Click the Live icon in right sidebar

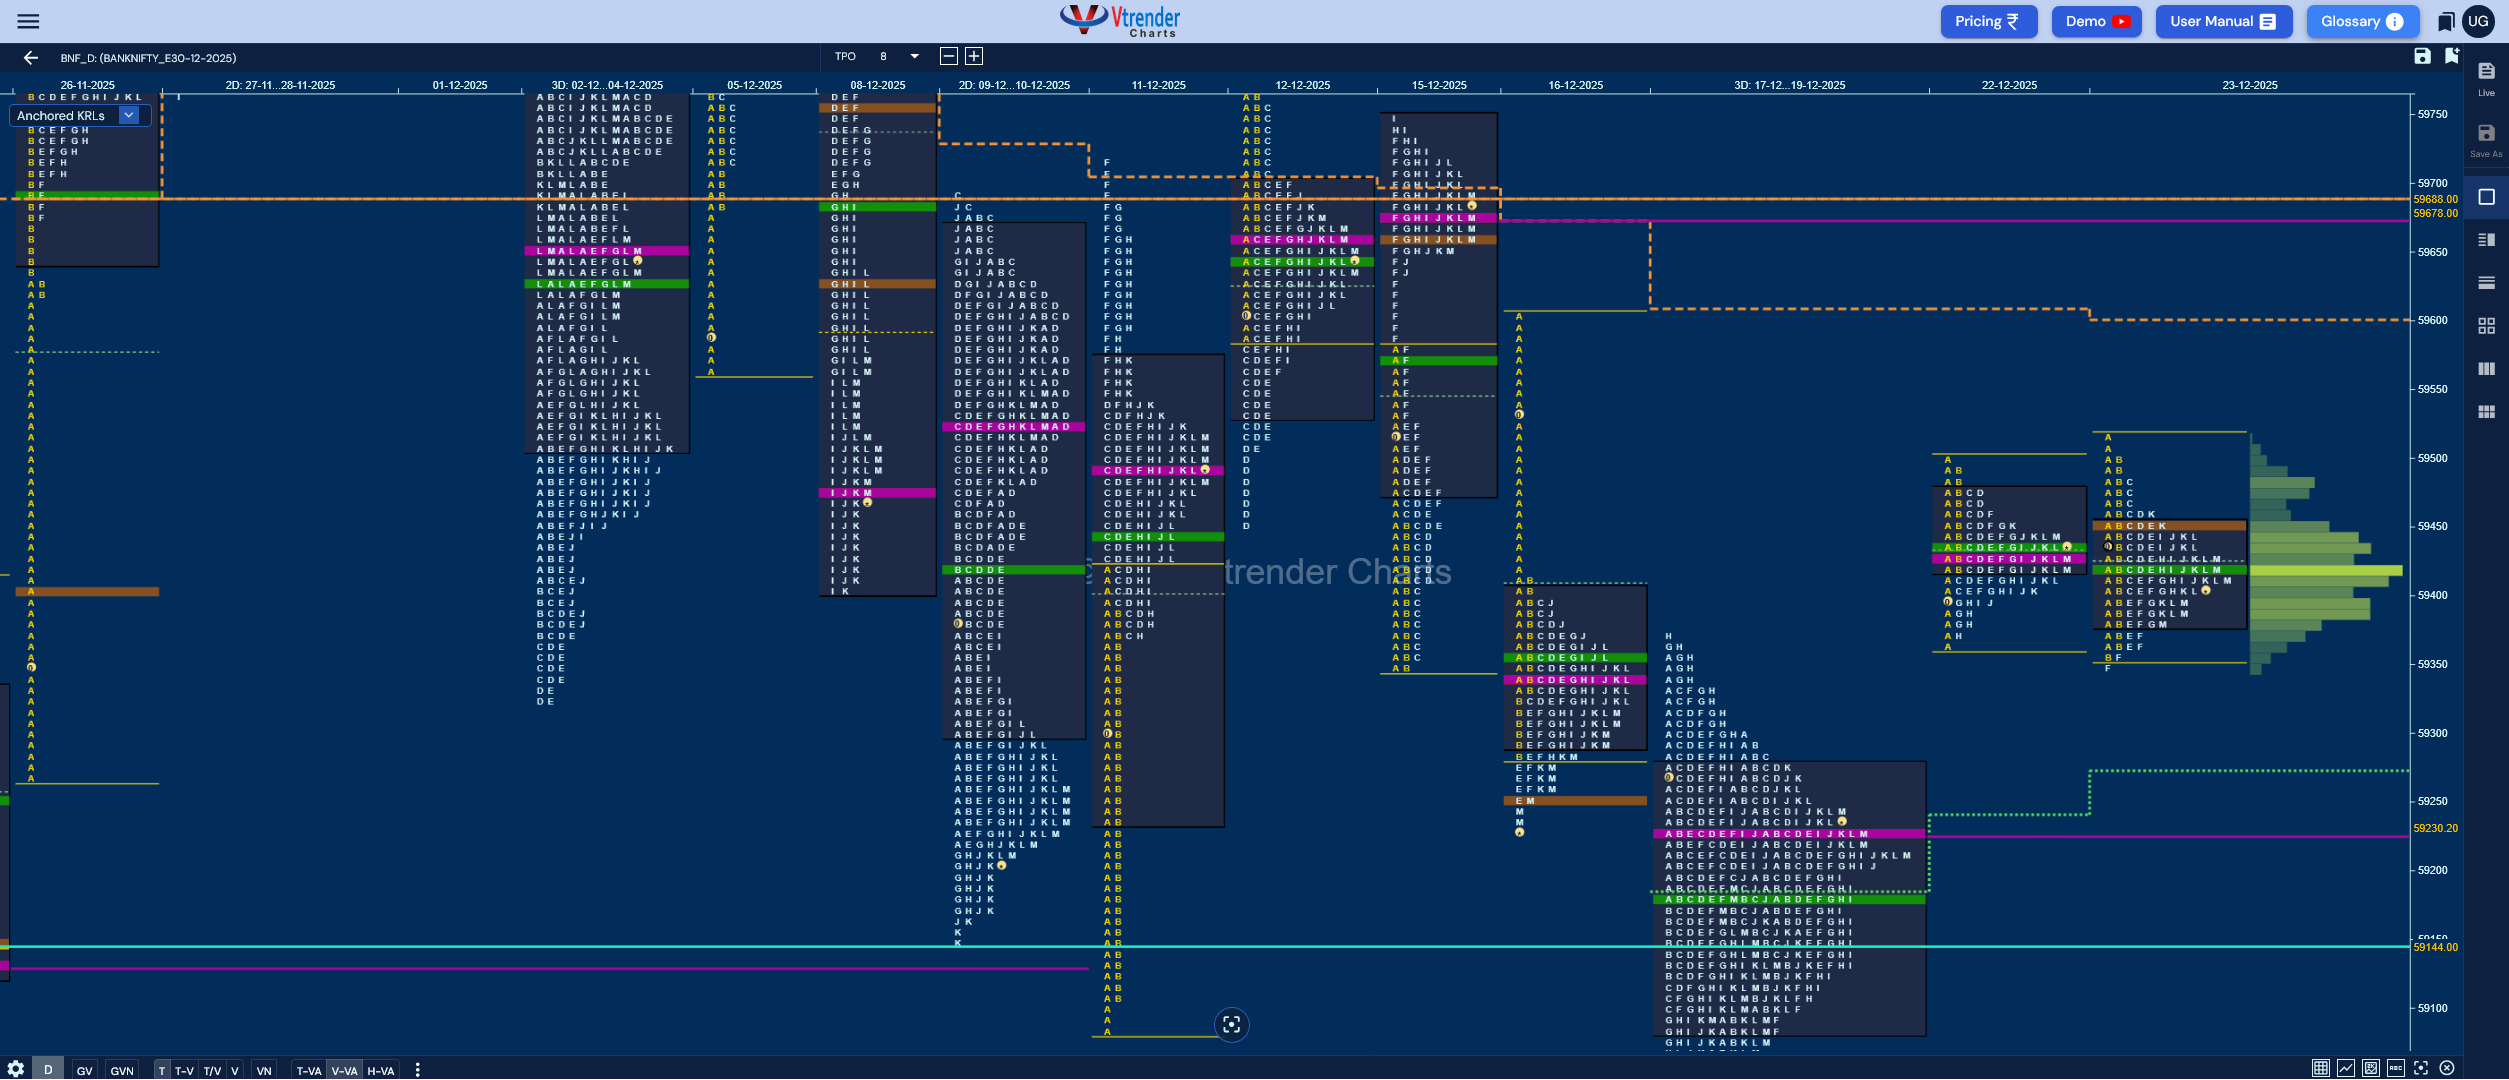coord(2486,77)
